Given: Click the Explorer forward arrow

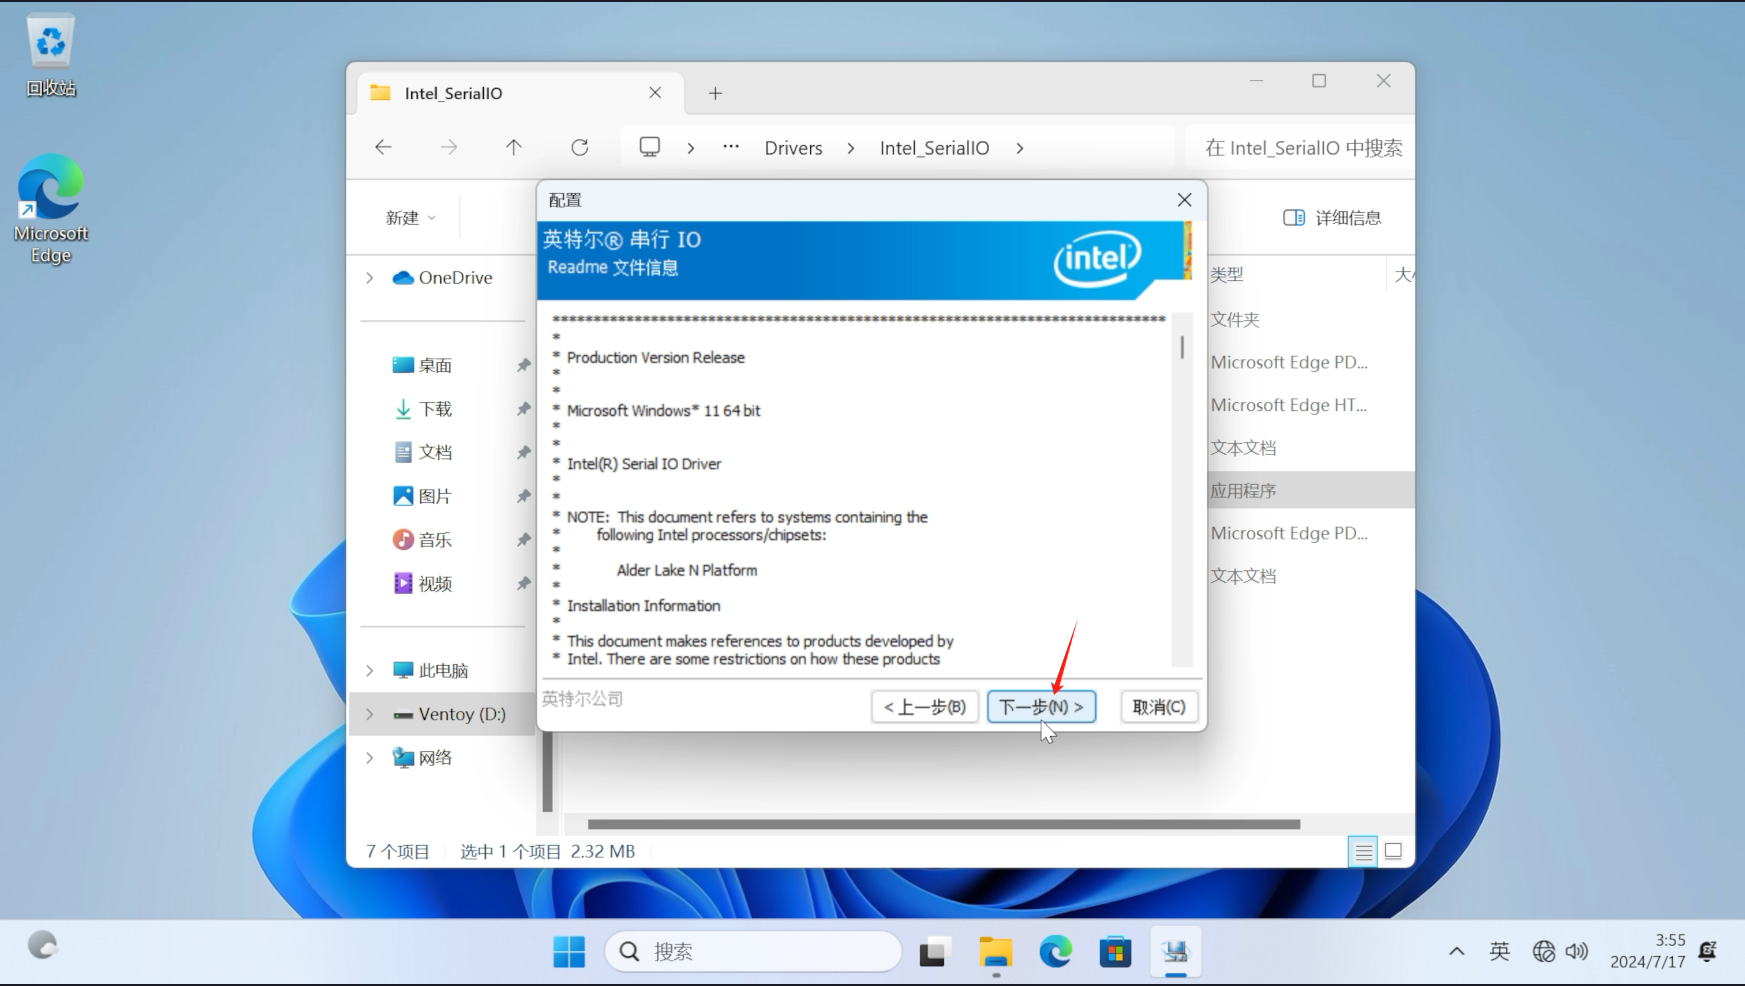Looking at the screenshot, I should [x=449, y=147].
